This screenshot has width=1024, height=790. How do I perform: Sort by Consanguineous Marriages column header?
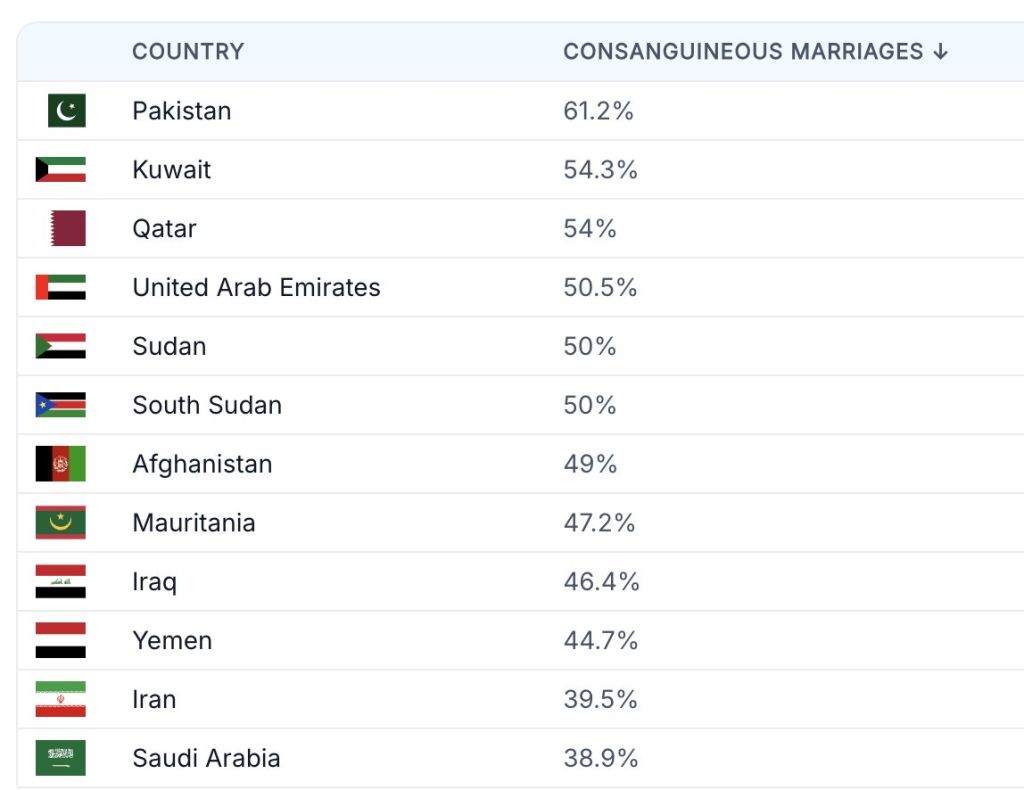[x=743, y=52]
